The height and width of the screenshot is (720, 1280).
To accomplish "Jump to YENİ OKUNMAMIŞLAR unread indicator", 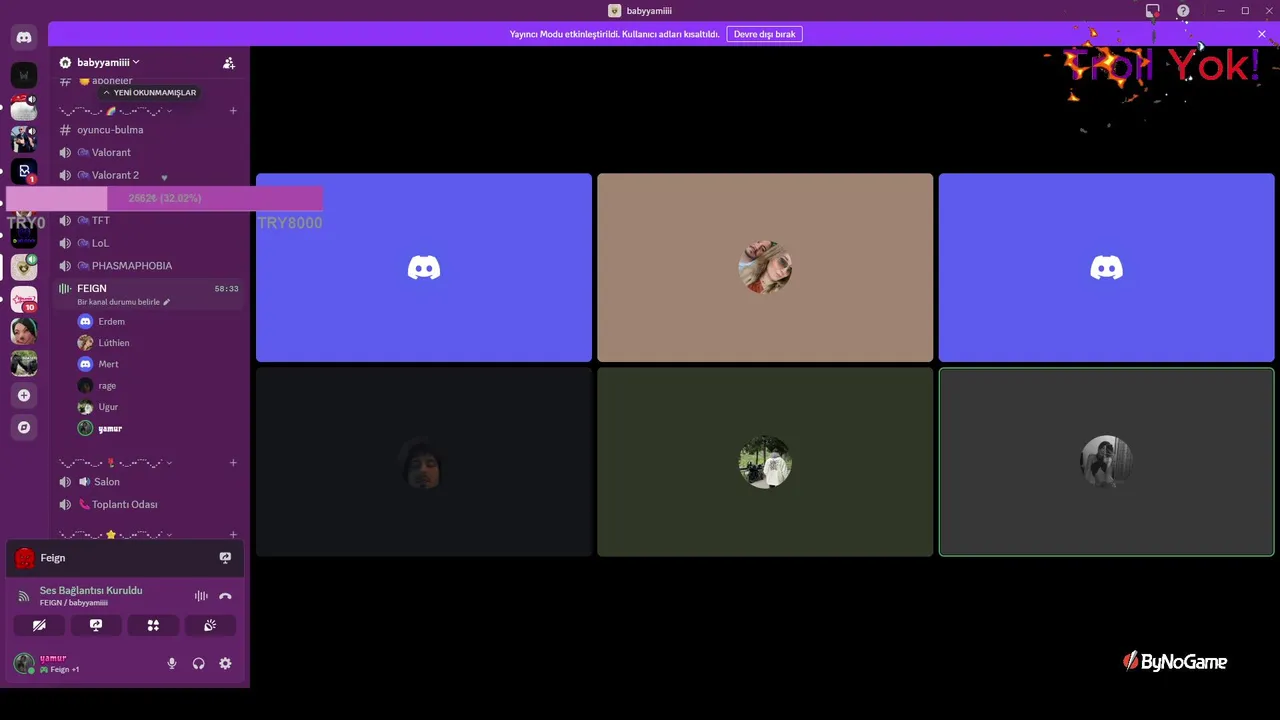I will click(x=149, y=93).
